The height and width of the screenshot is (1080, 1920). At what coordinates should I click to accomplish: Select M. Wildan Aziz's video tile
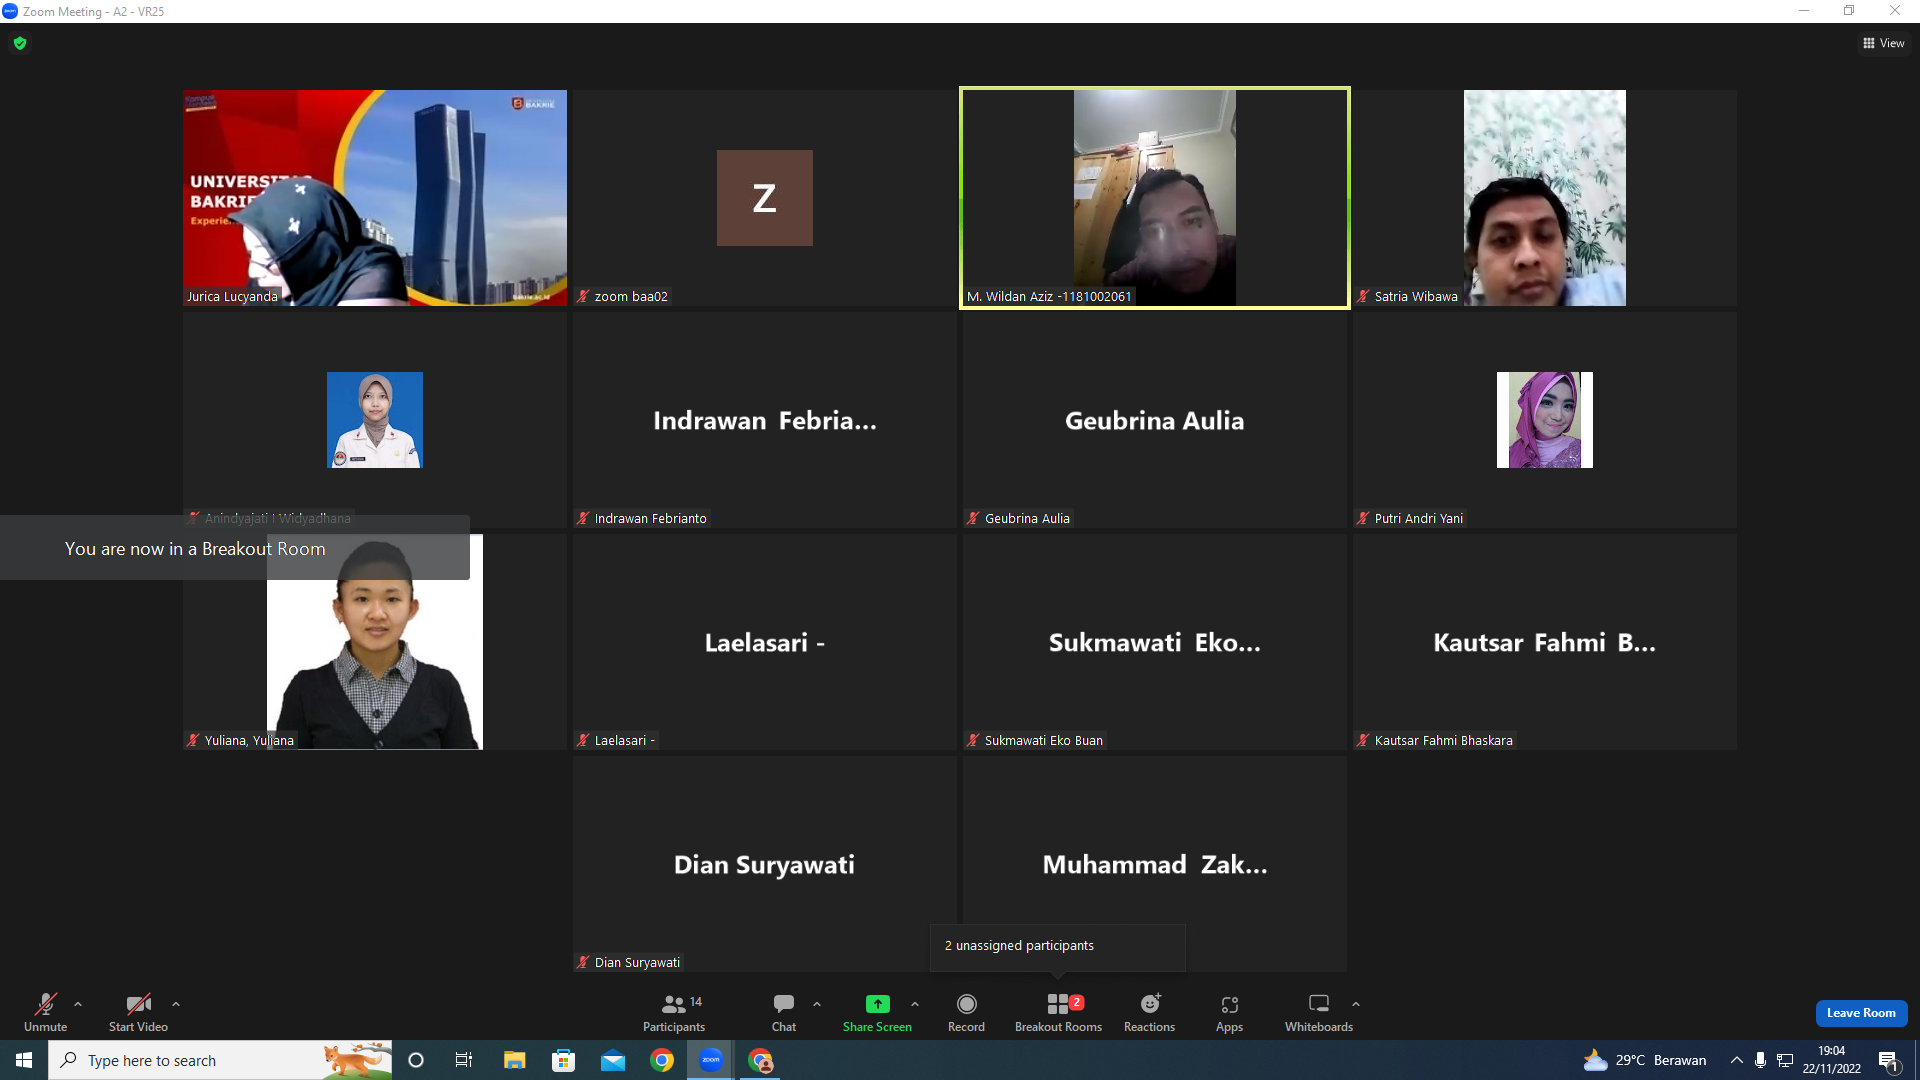click(1155, 198)
